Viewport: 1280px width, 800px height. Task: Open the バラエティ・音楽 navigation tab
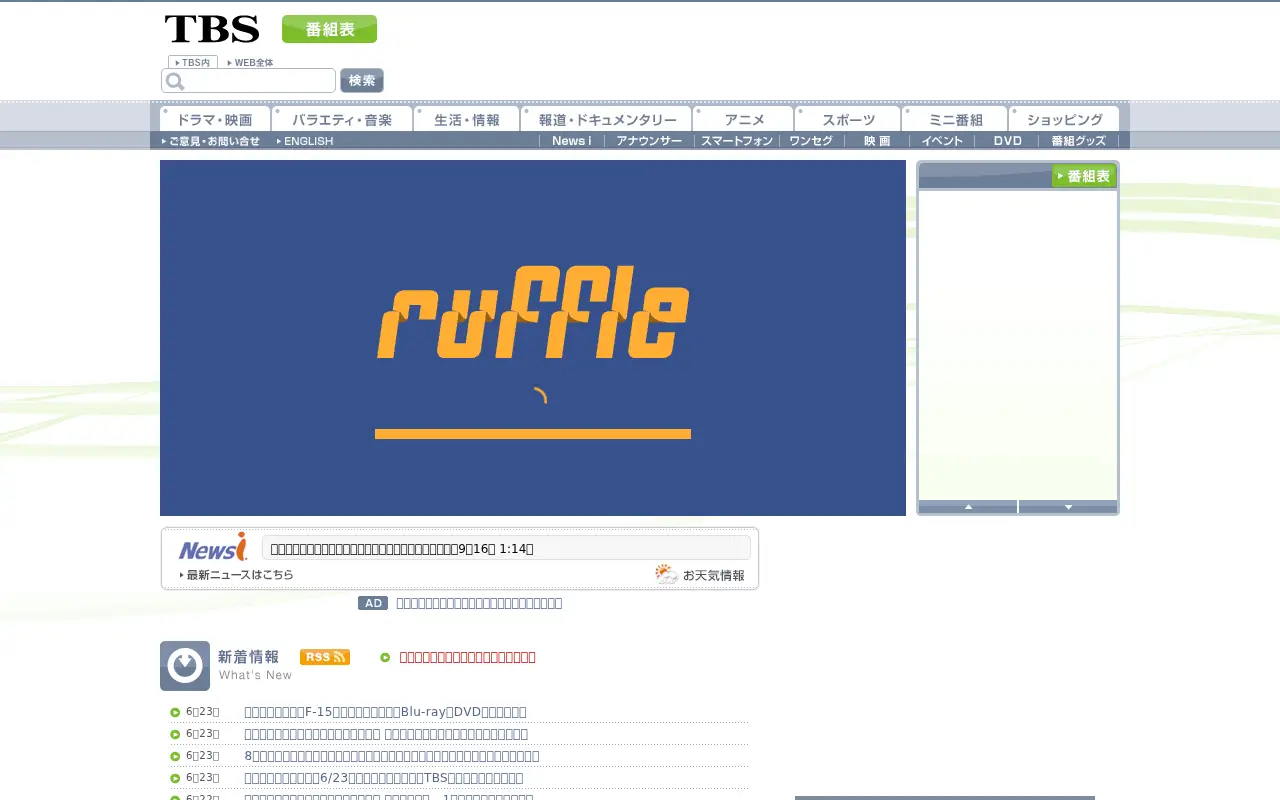pos(342,119)
